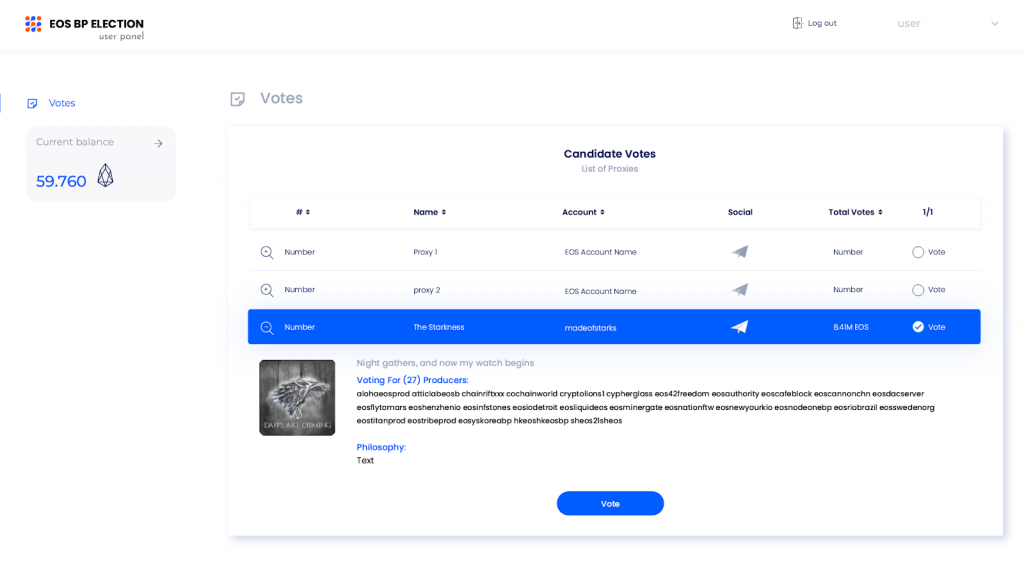Open proxy 2 Telegram social icon
1024x572 pixels.
coord(739,289)
